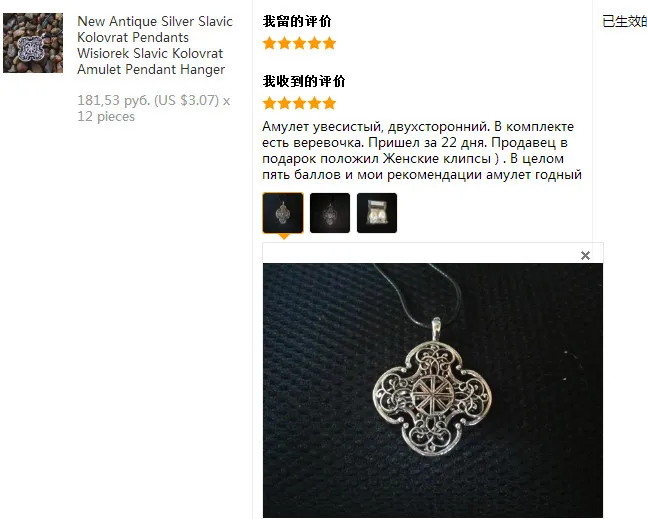
Task: Open the product thumbnail image
Action: tap(33, 43)
